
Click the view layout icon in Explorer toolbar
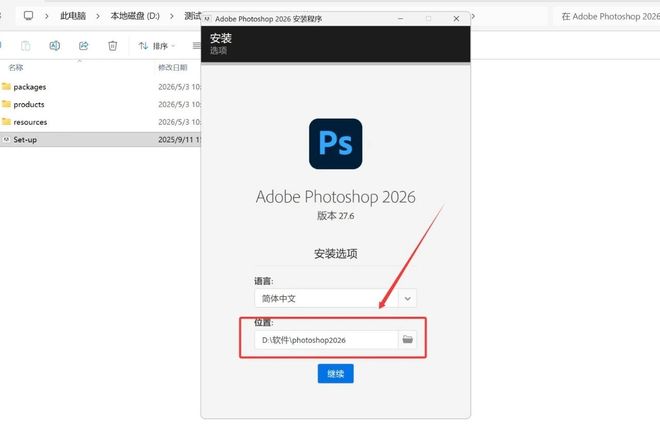point(197,45)
